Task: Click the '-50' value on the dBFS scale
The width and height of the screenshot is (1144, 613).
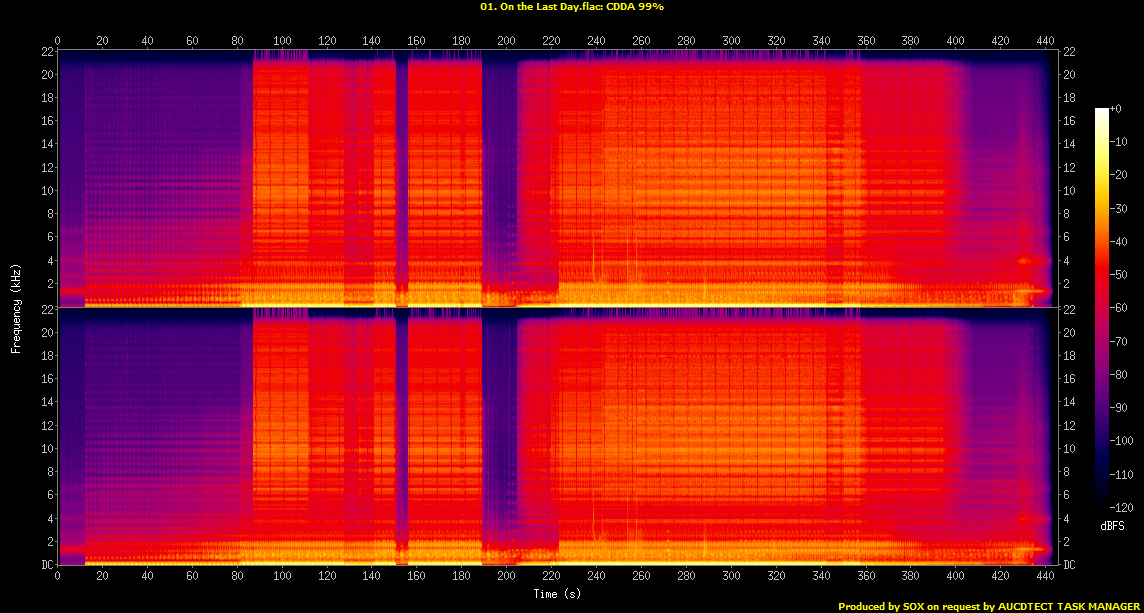Action: [1118, 274]
